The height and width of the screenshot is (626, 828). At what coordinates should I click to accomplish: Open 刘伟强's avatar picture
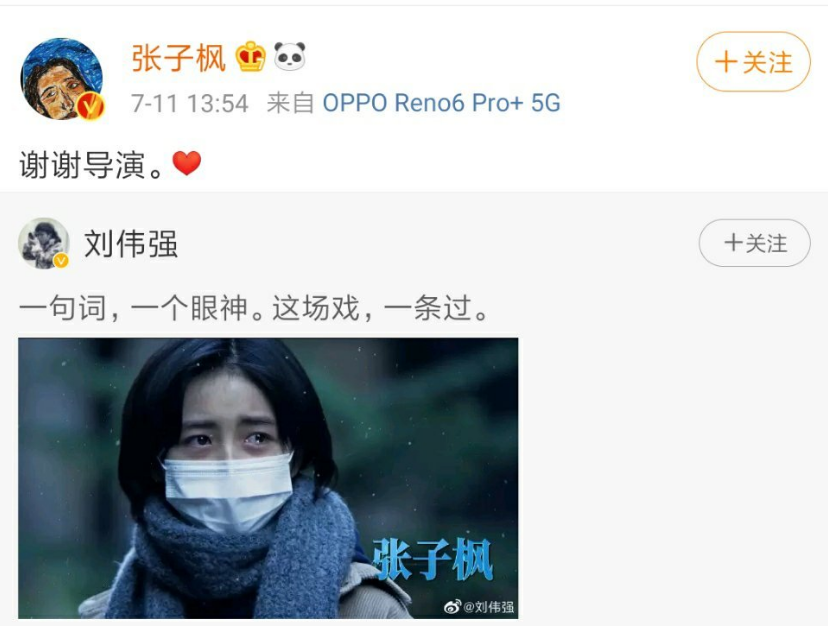click(x=44, y=242)
